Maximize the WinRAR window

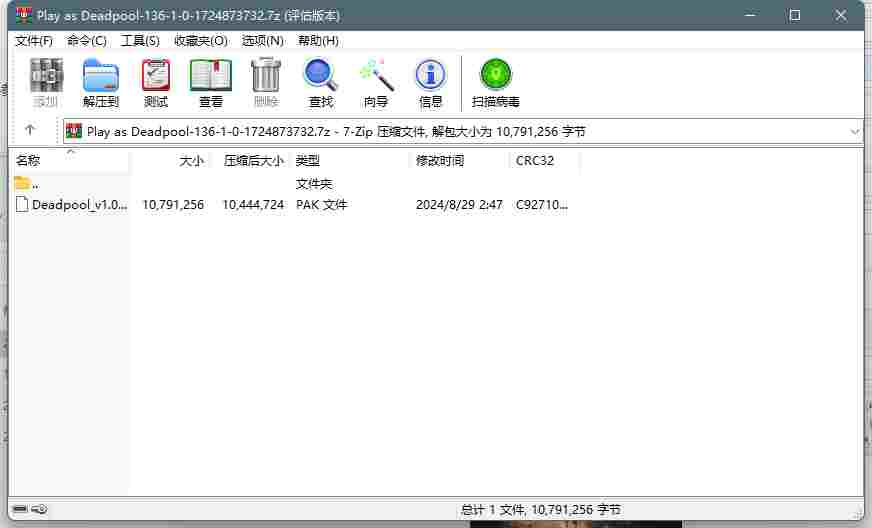[x=795, y=15]
